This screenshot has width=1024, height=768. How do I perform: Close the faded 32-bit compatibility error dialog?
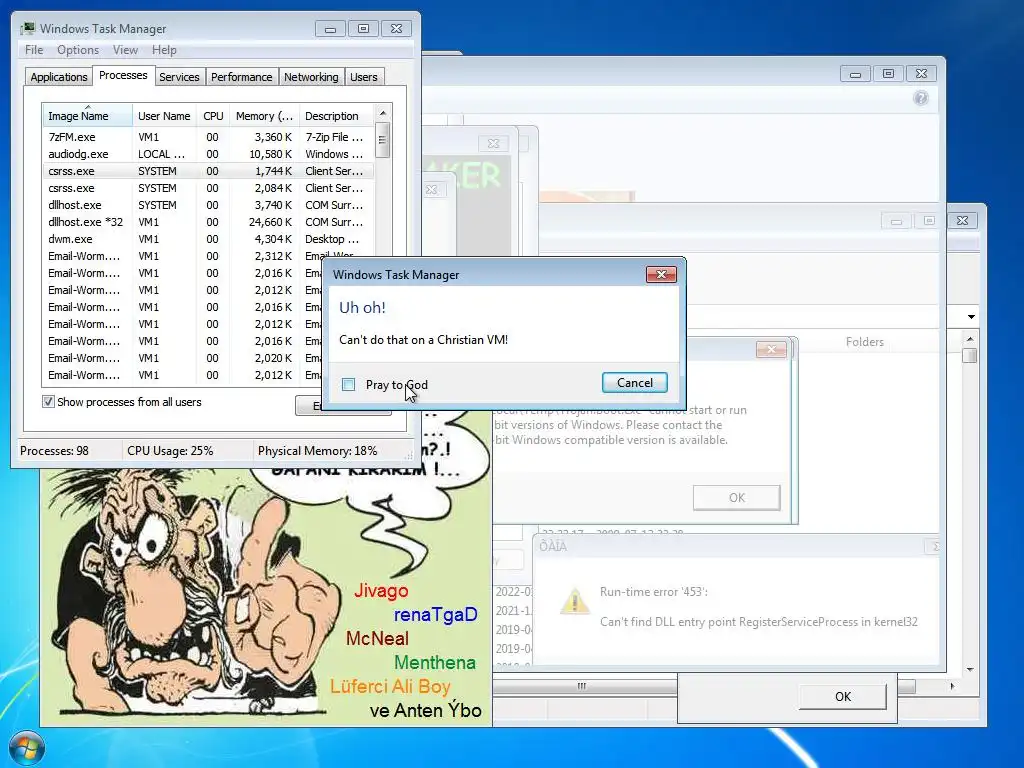tap(771, 349)
